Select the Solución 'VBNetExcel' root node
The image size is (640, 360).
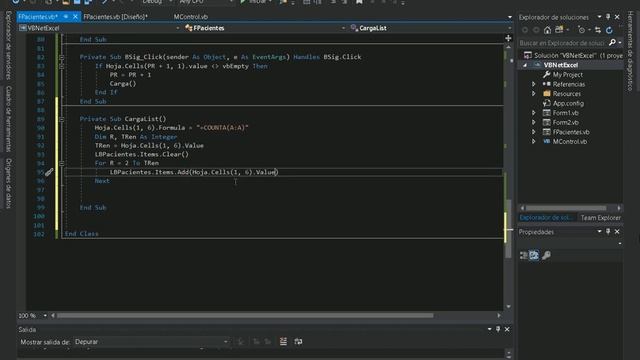[578, 56]
